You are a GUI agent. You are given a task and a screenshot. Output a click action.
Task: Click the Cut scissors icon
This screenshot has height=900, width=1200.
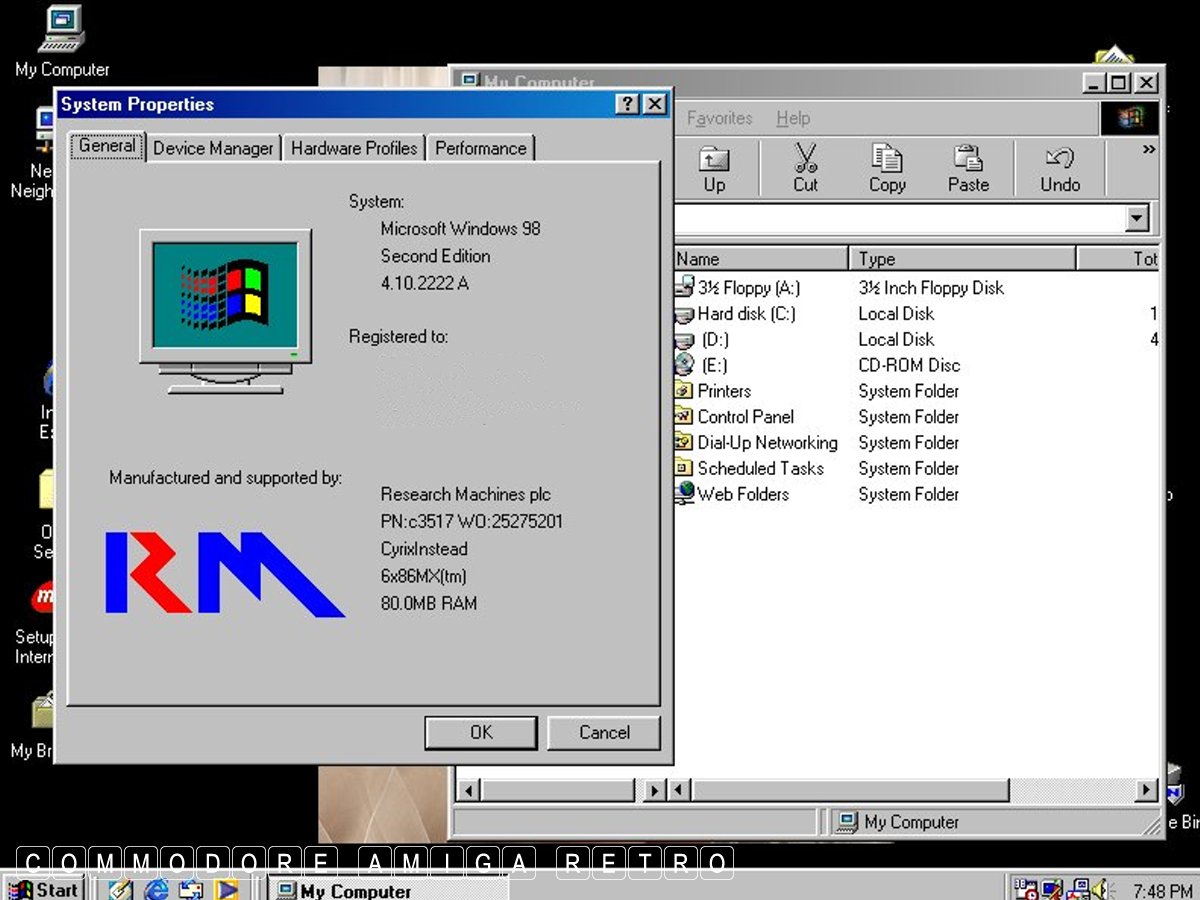point(805,167)
